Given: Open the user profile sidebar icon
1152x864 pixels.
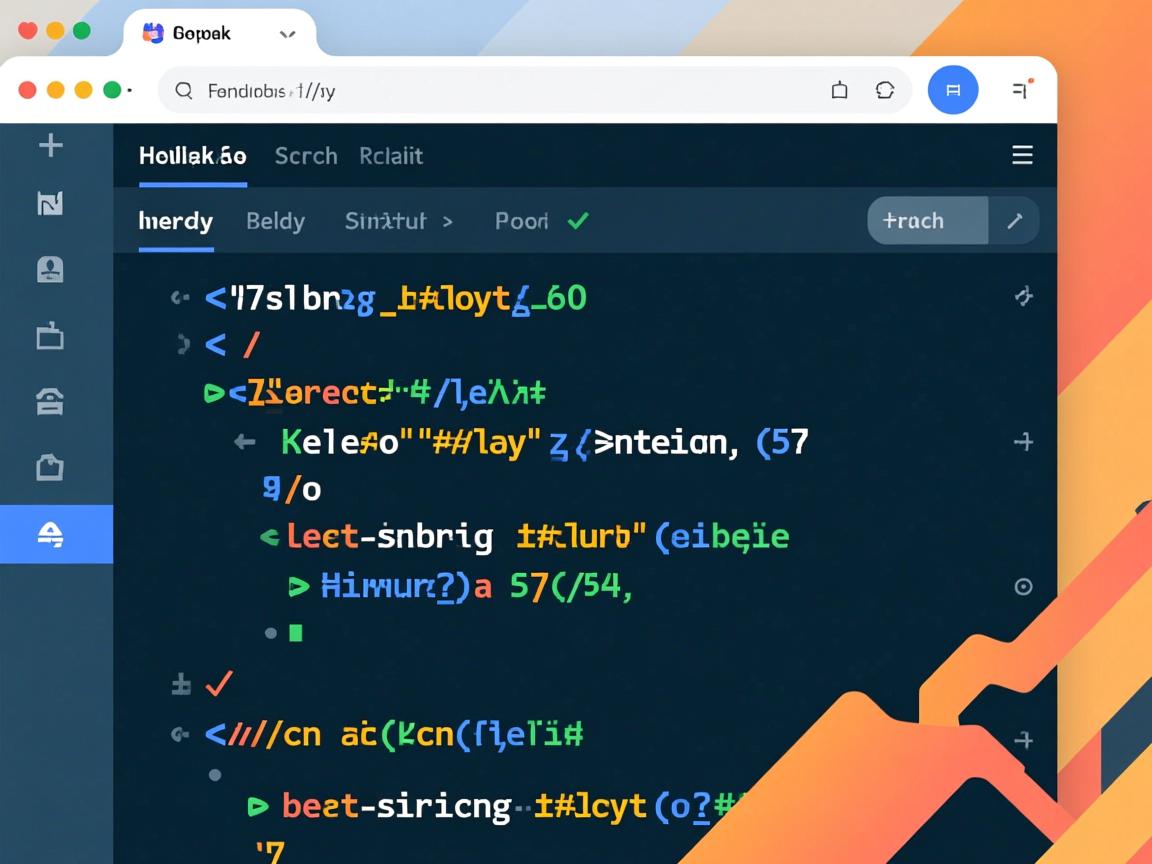Looking at the screenshot, I should (x=50, y=269).
